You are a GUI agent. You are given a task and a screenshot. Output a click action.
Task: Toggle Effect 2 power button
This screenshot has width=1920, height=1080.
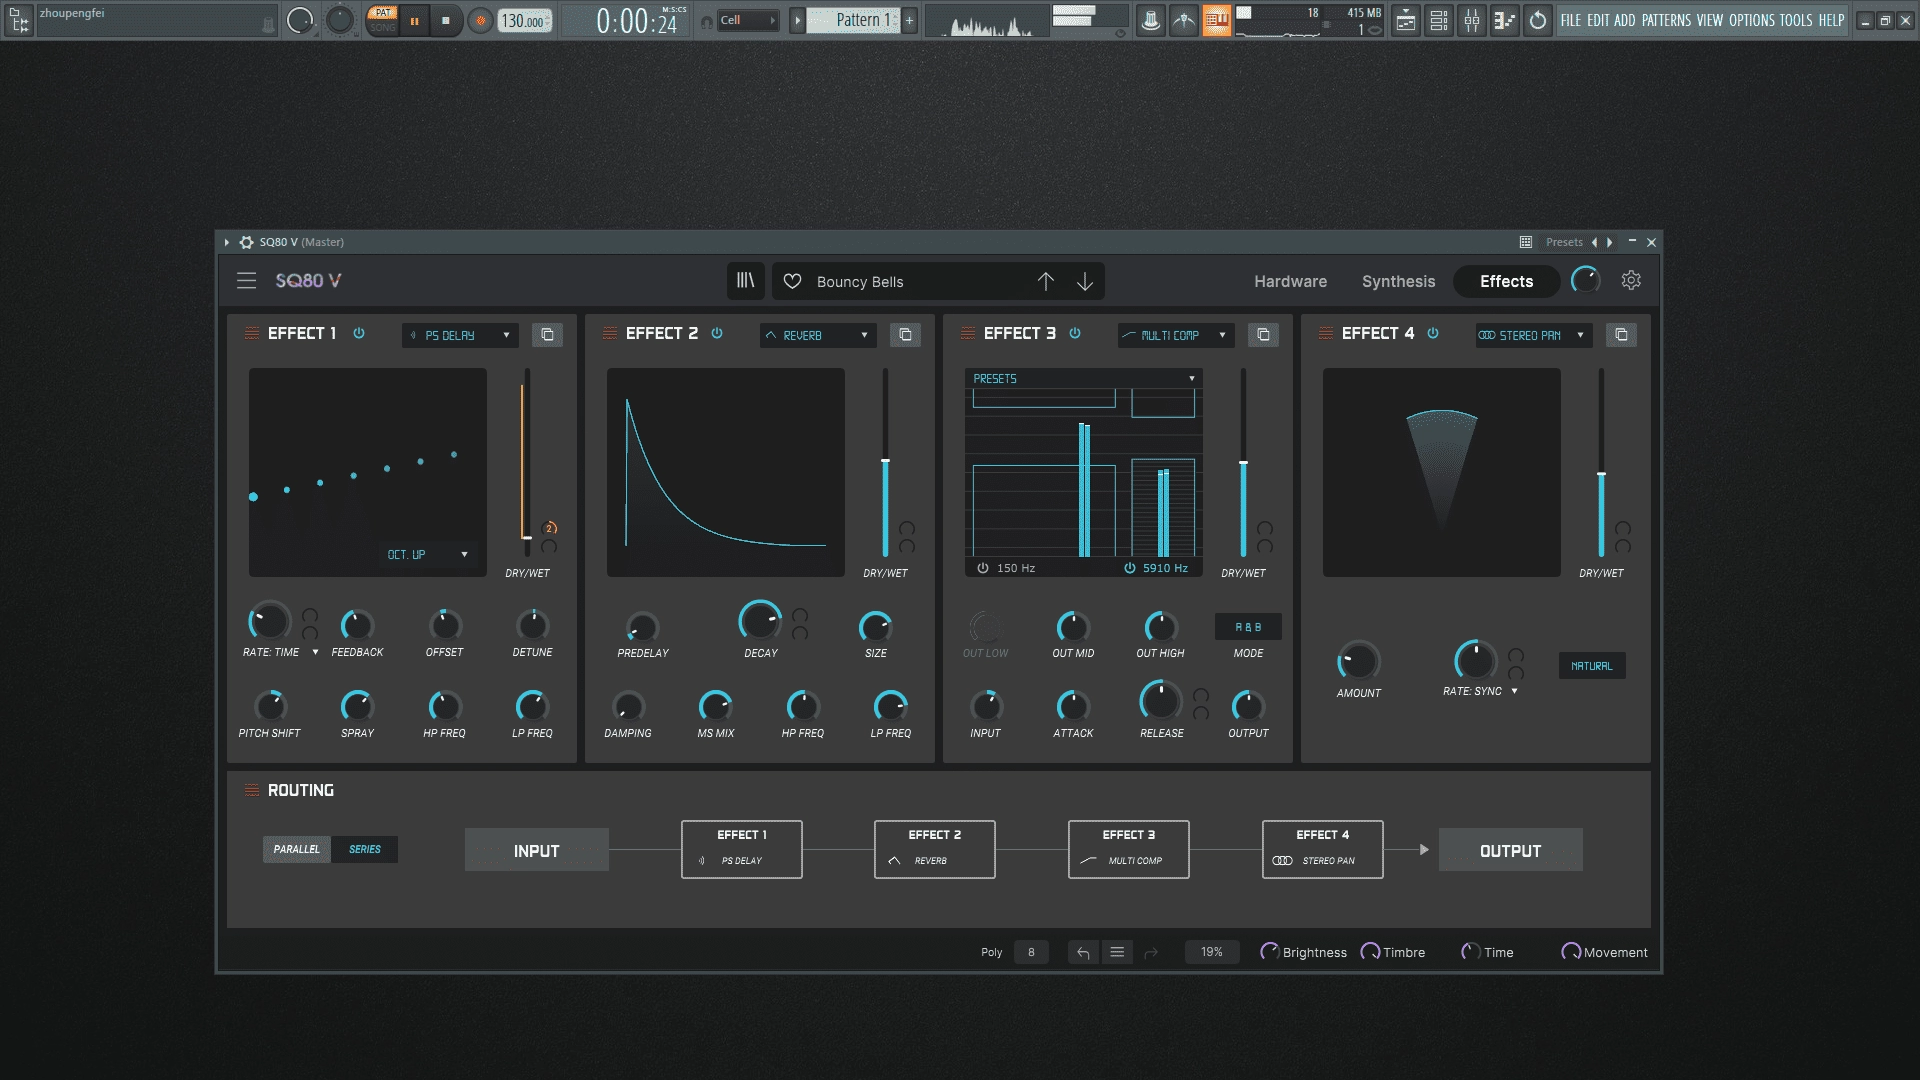point(717,334)
